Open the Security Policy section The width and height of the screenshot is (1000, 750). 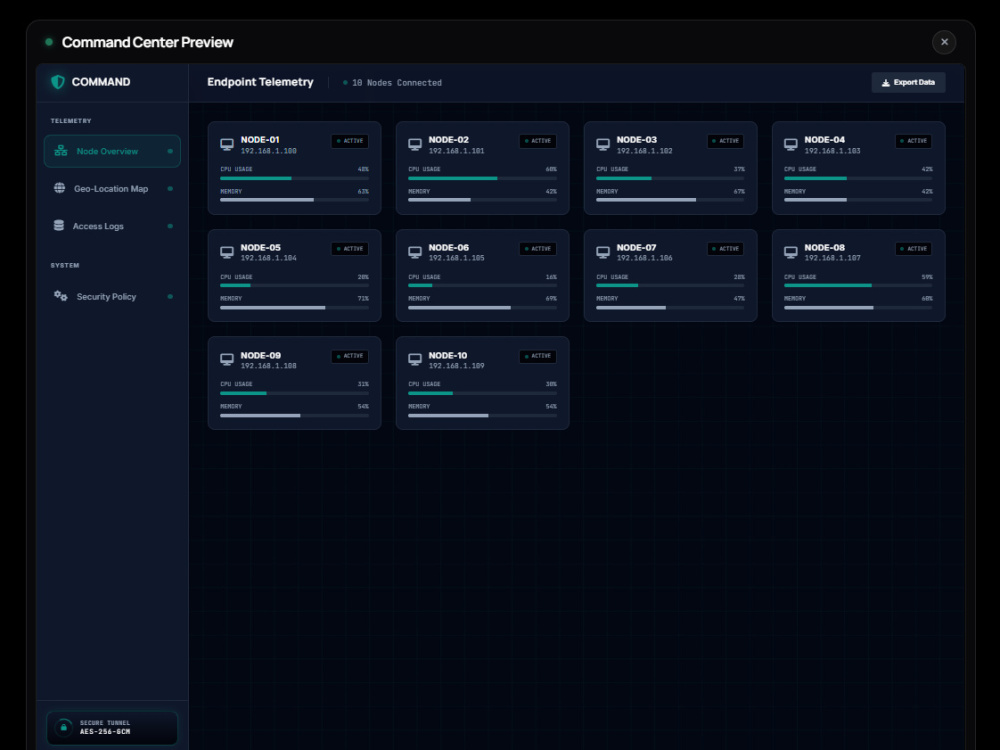[112, 297]
